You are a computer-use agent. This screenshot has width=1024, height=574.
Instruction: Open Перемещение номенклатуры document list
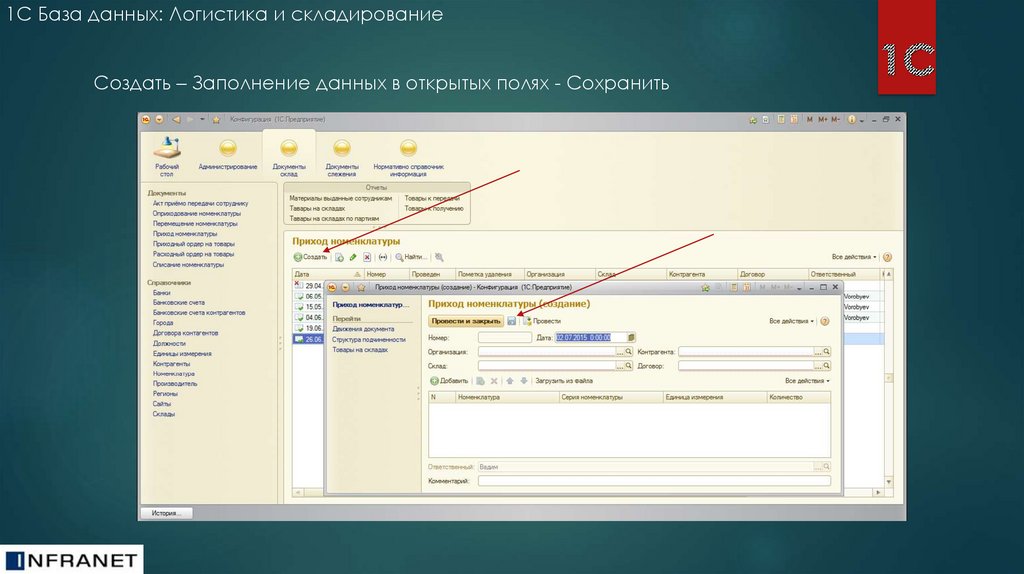195,224
